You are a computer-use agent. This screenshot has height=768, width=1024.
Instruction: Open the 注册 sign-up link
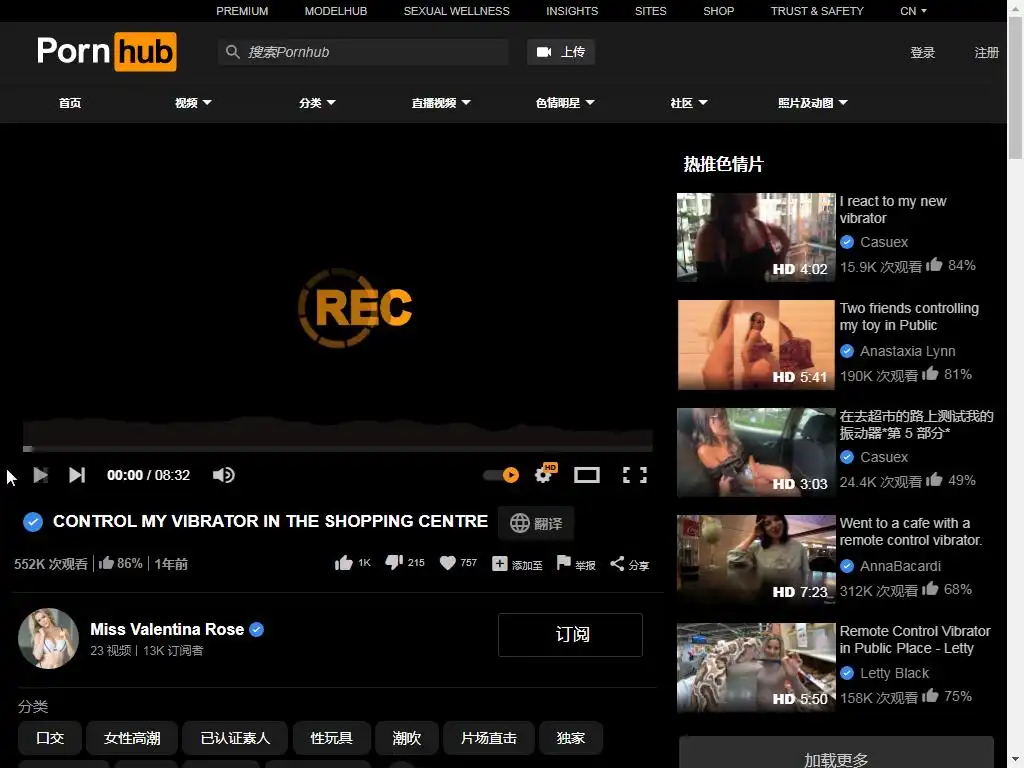[986, 52]
